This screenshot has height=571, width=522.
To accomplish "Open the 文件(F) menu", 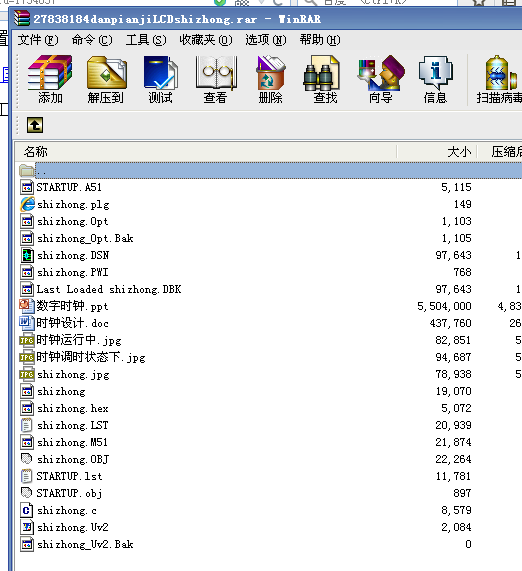I will point(38,39).
